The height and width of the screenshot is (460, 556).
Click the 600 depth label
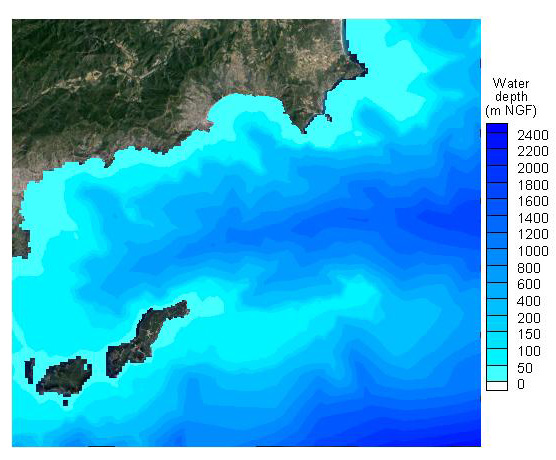point(529,284)
